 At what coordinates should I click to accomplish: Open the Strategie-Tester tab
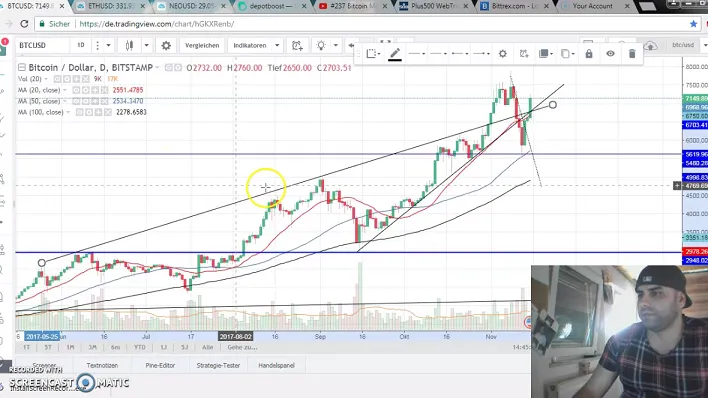(218, 365)
